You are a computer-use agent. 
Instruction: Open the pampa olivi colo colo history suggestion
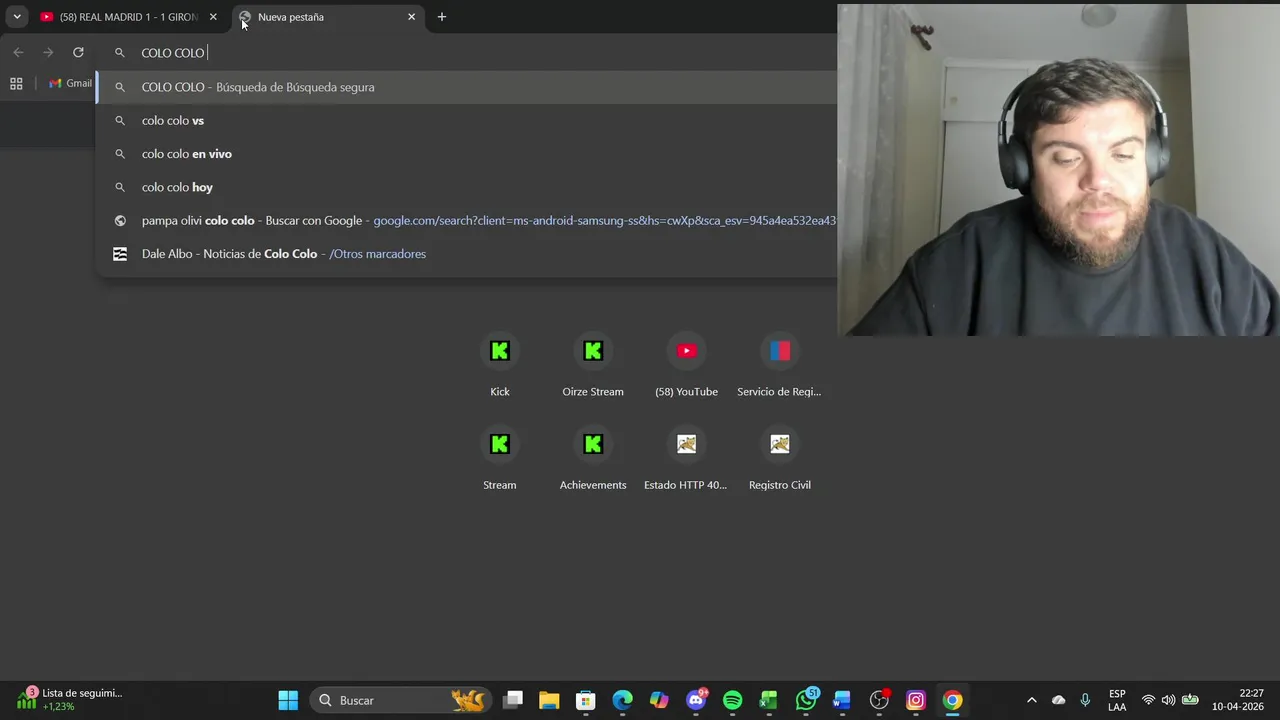tap(466, 220)
